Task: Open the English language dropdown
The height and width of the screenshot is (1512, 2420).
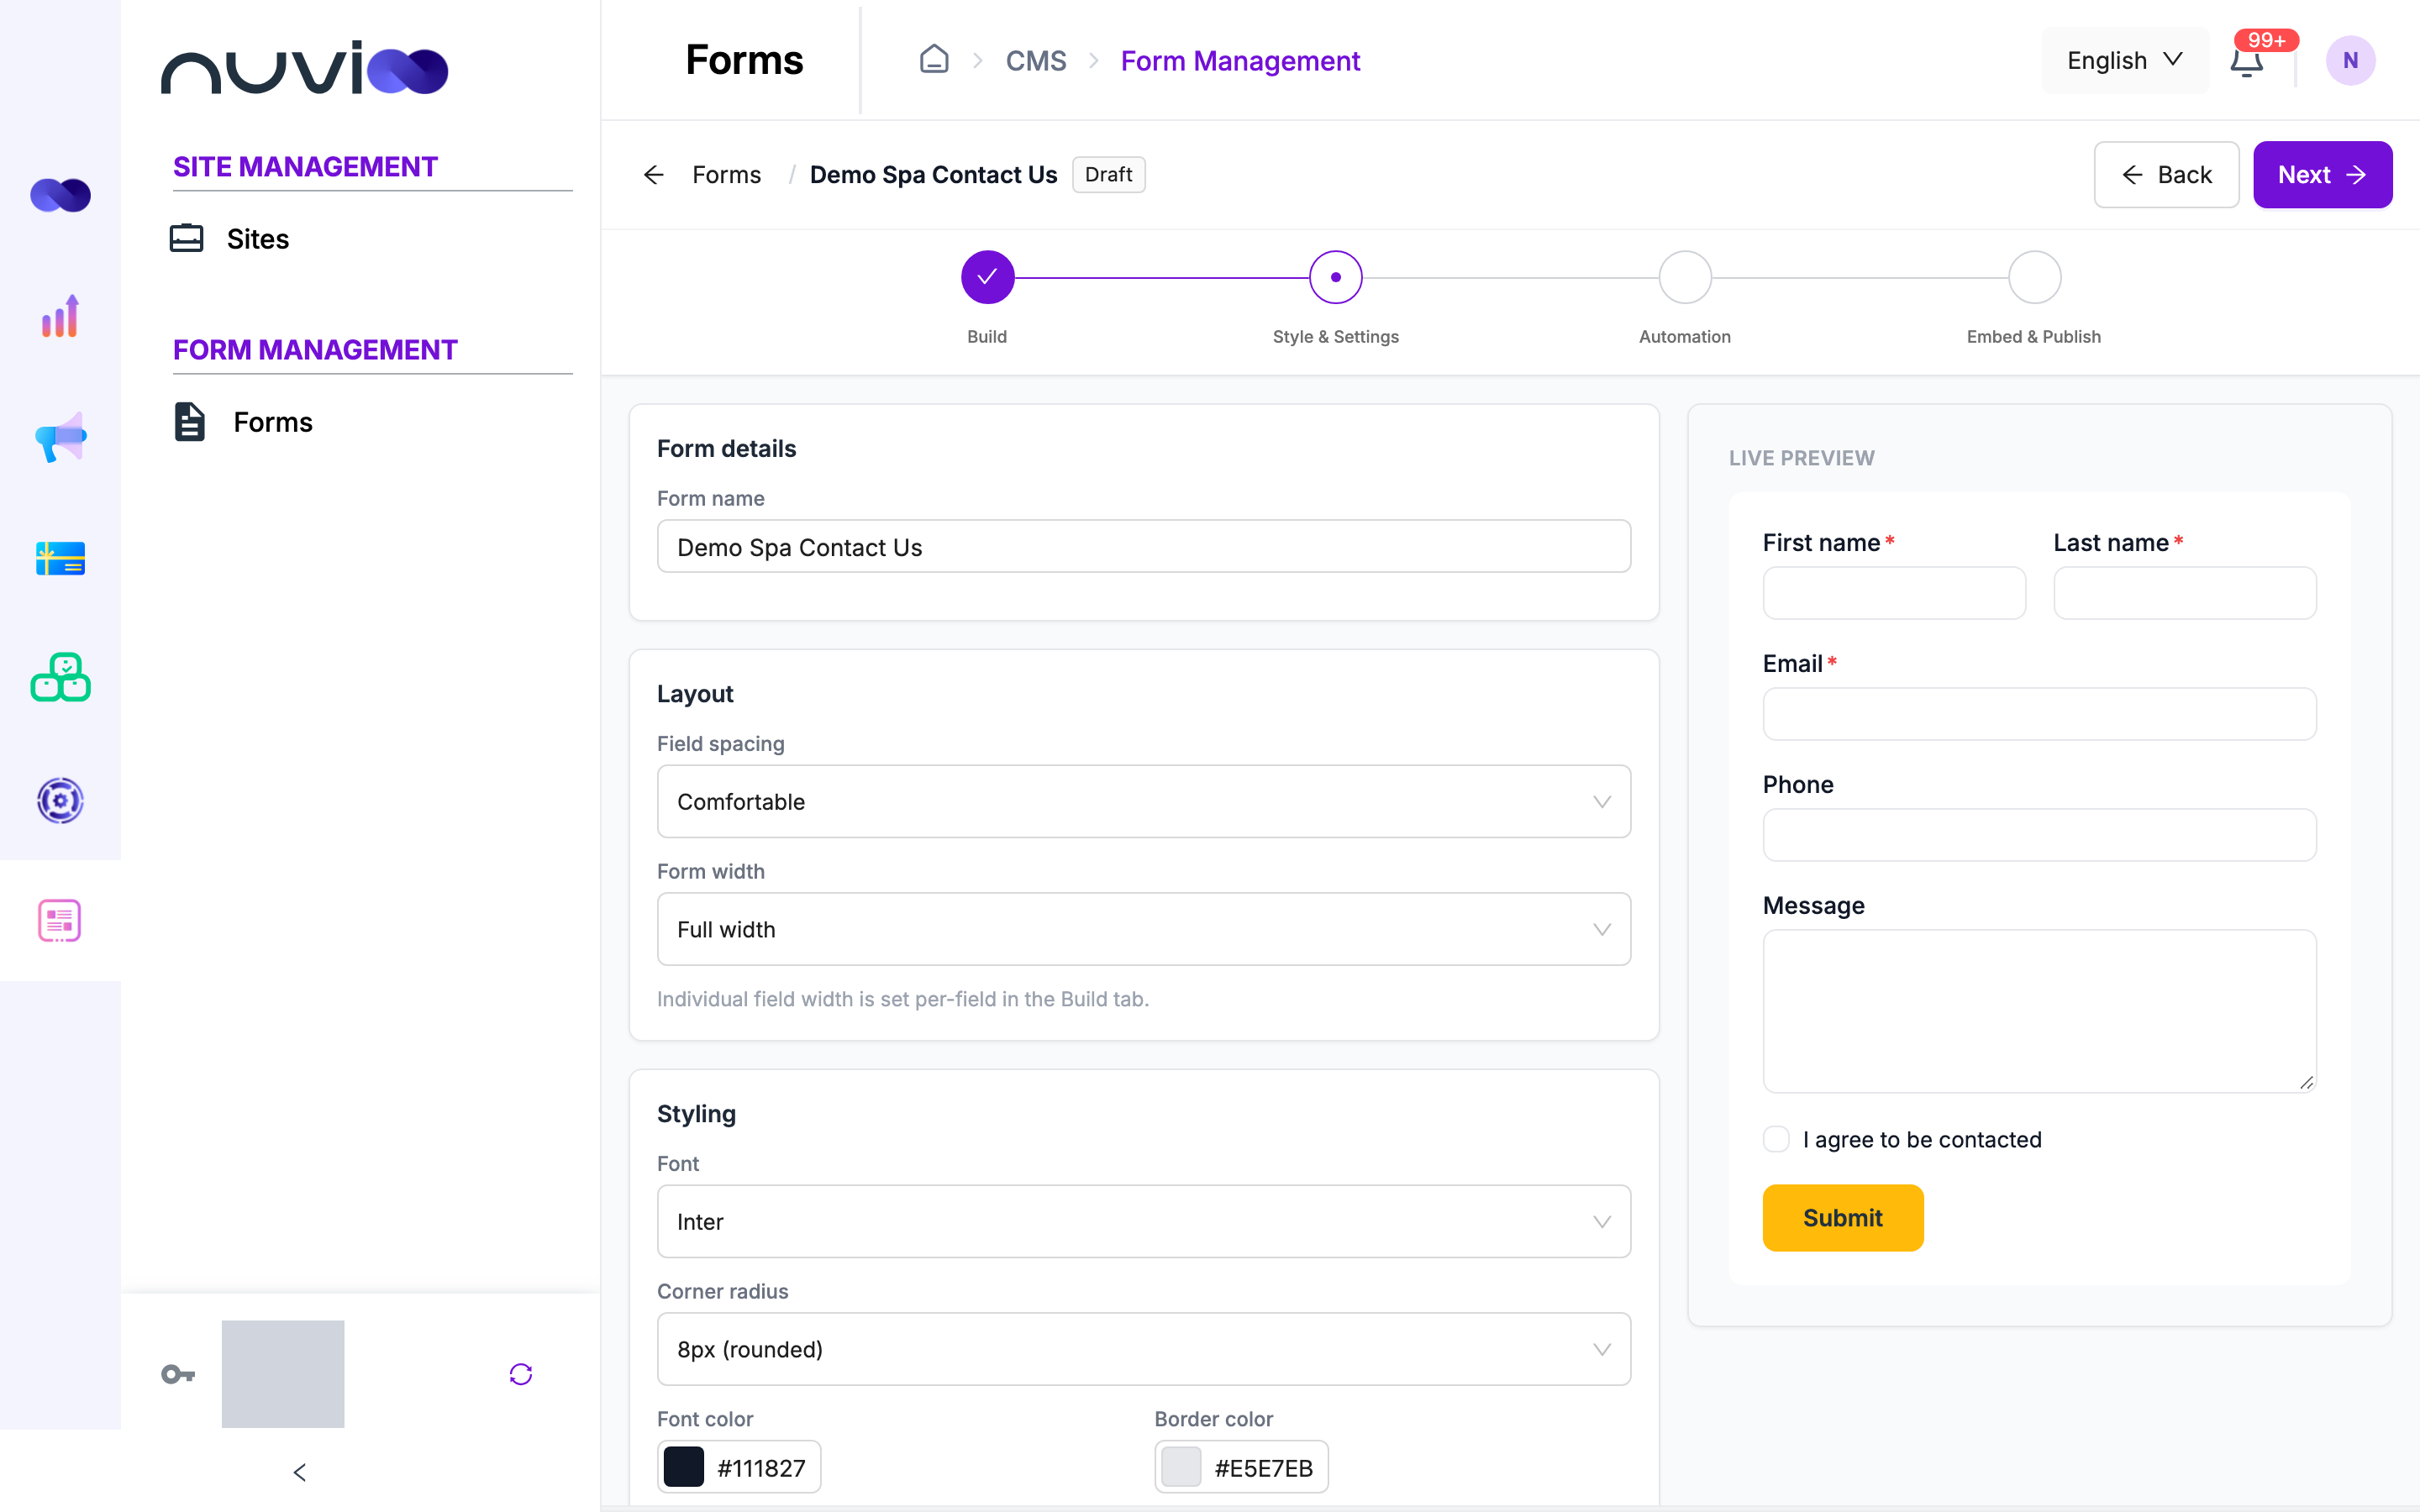Action: (2125, 61)
